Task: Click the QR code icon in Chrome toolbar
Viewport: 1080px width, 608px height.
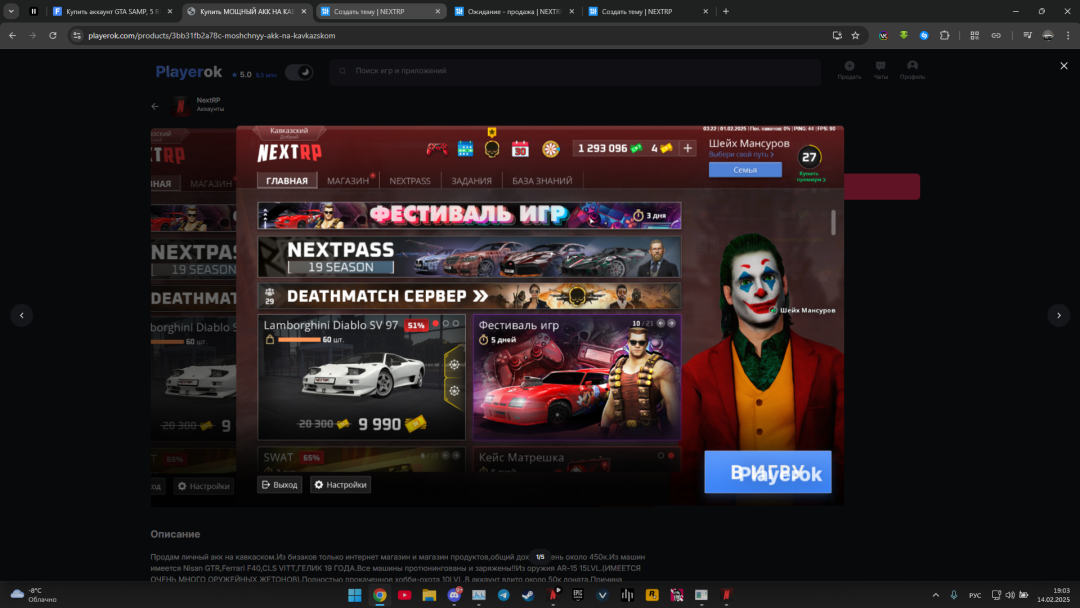Action: (975, 35)
